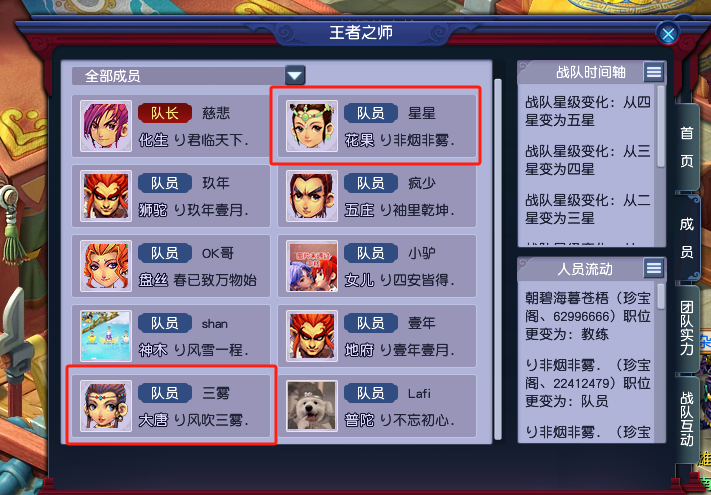The width and height of the screenshot is (711, 495).
Task: Switch to the 首页 side tab
Action: point(687,147)
